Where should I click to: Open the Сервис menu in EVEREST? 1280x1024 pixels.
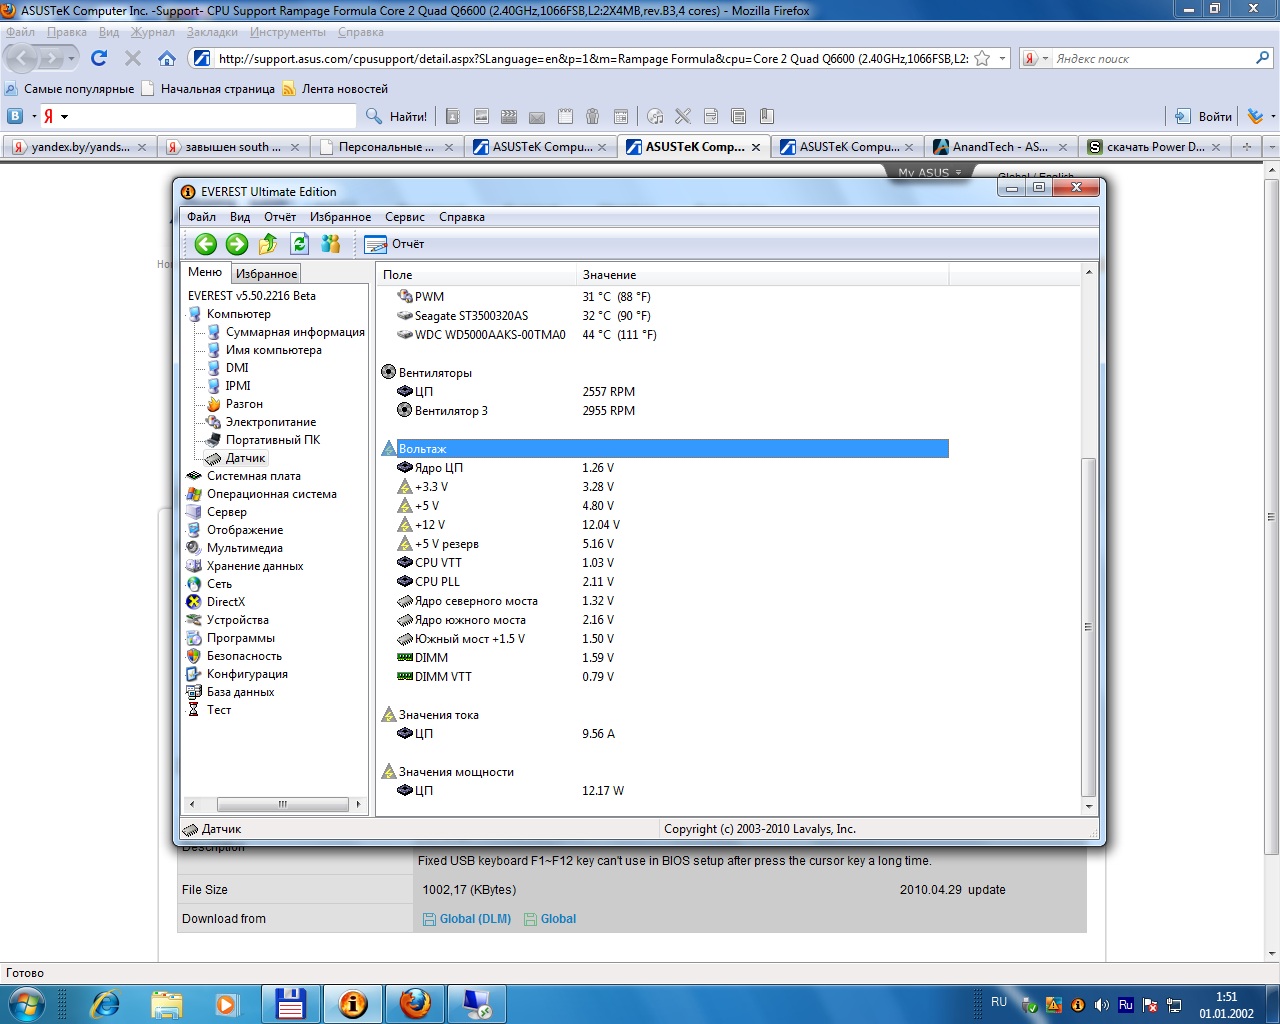[405, 217]
